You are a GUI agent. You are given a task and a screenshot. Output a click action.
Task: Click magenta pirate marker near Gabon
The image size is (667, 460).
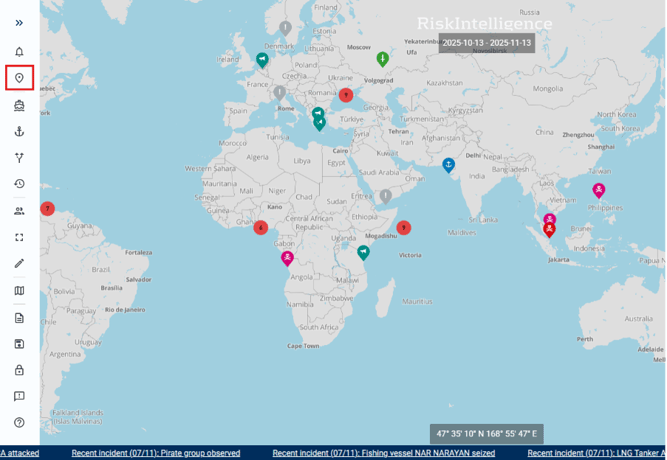[287, 258]
